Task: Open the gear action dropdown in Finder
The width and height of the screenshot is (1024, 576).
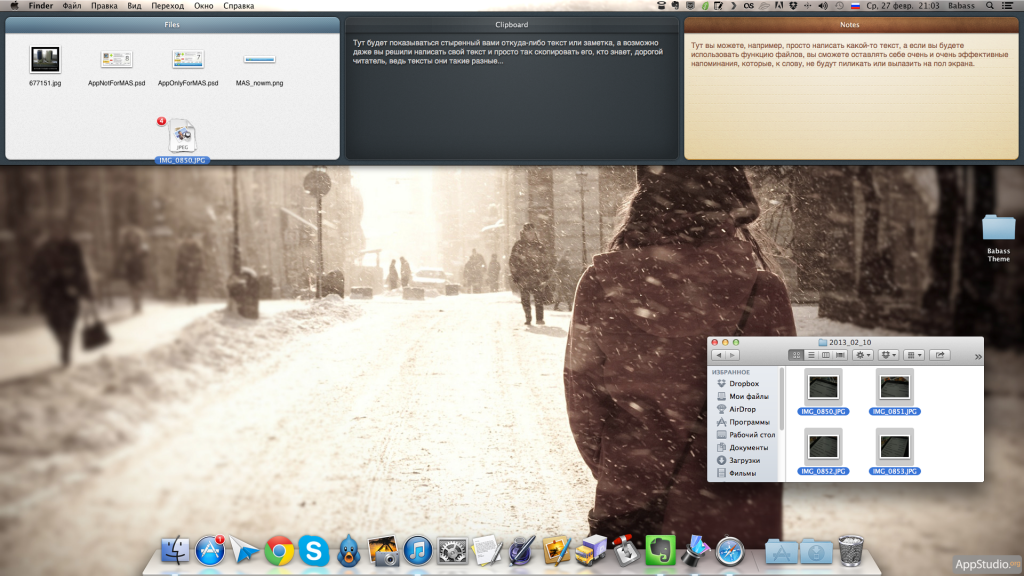Action: [x=862, y=355]
